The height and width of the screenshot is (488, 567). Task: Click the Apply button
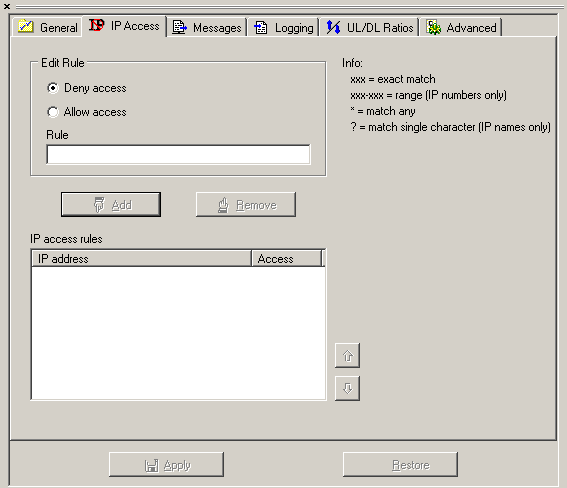[166, 465]
